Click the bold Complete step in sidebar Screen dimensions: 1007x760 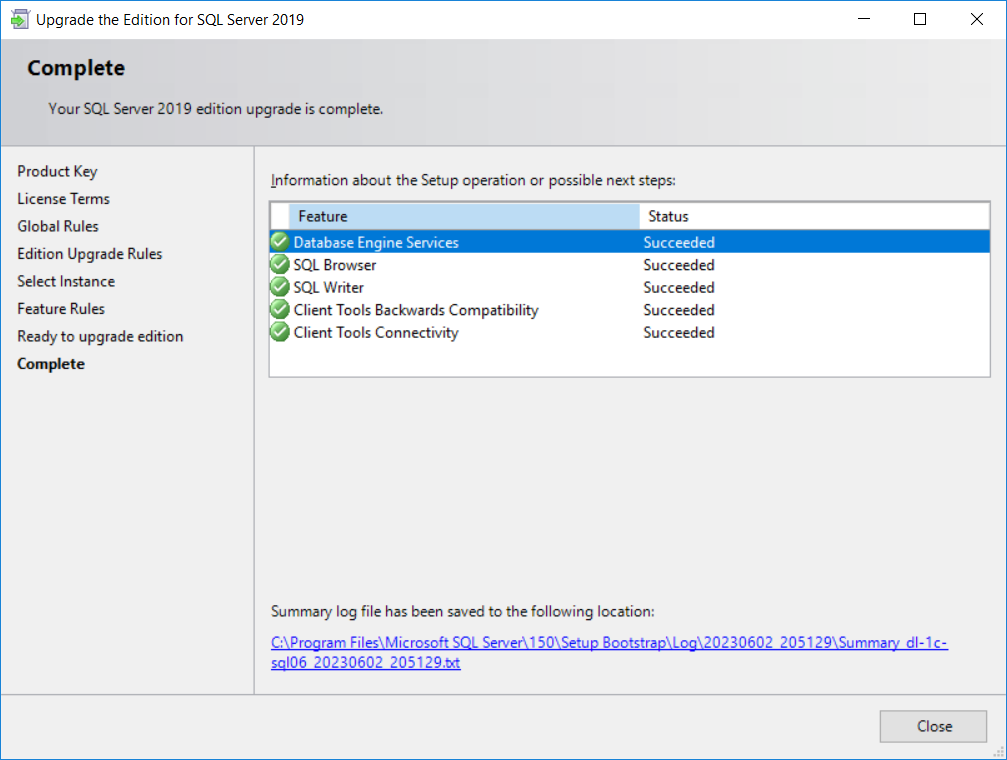(x=51, y=364)
